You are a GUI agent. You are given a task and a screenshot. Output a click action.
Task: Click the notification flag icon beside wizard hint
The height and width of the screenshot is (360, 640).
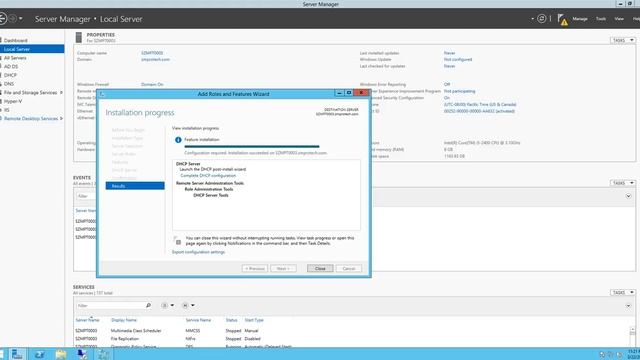click(177, 240)
